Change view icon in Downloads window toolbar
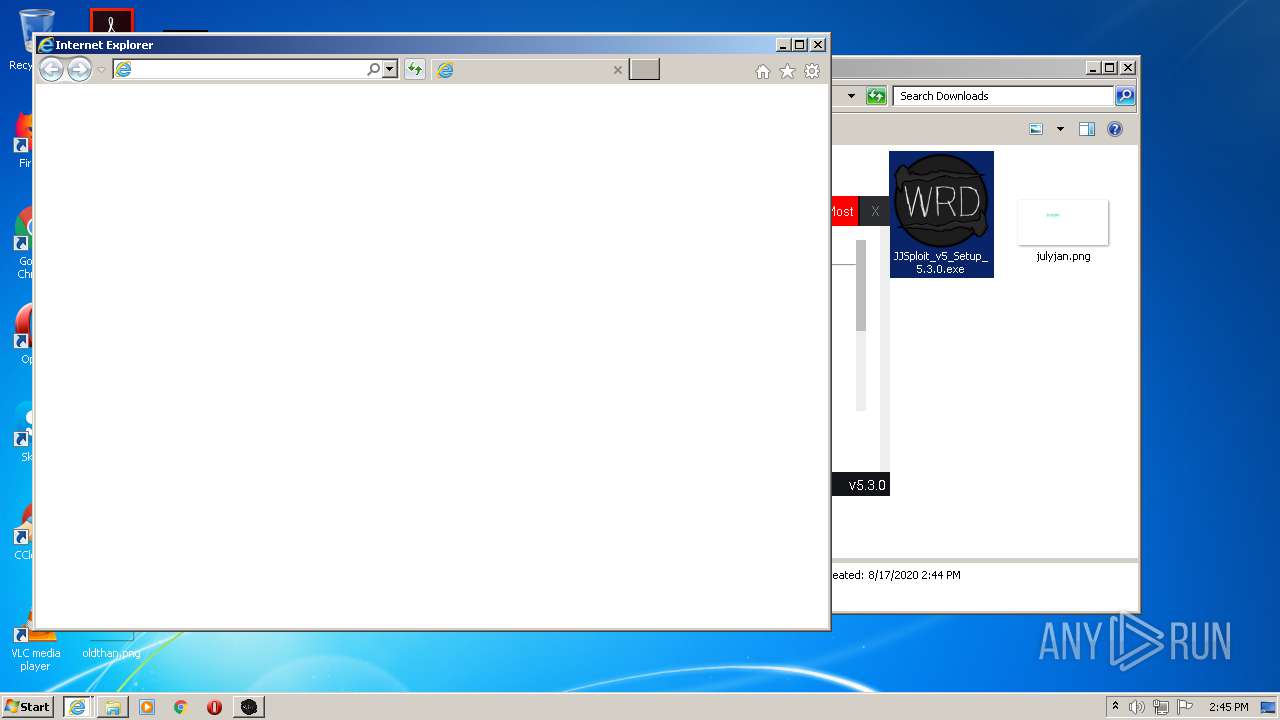The height and width of the screenshot is (720, 1280). tap(1036, 129)
